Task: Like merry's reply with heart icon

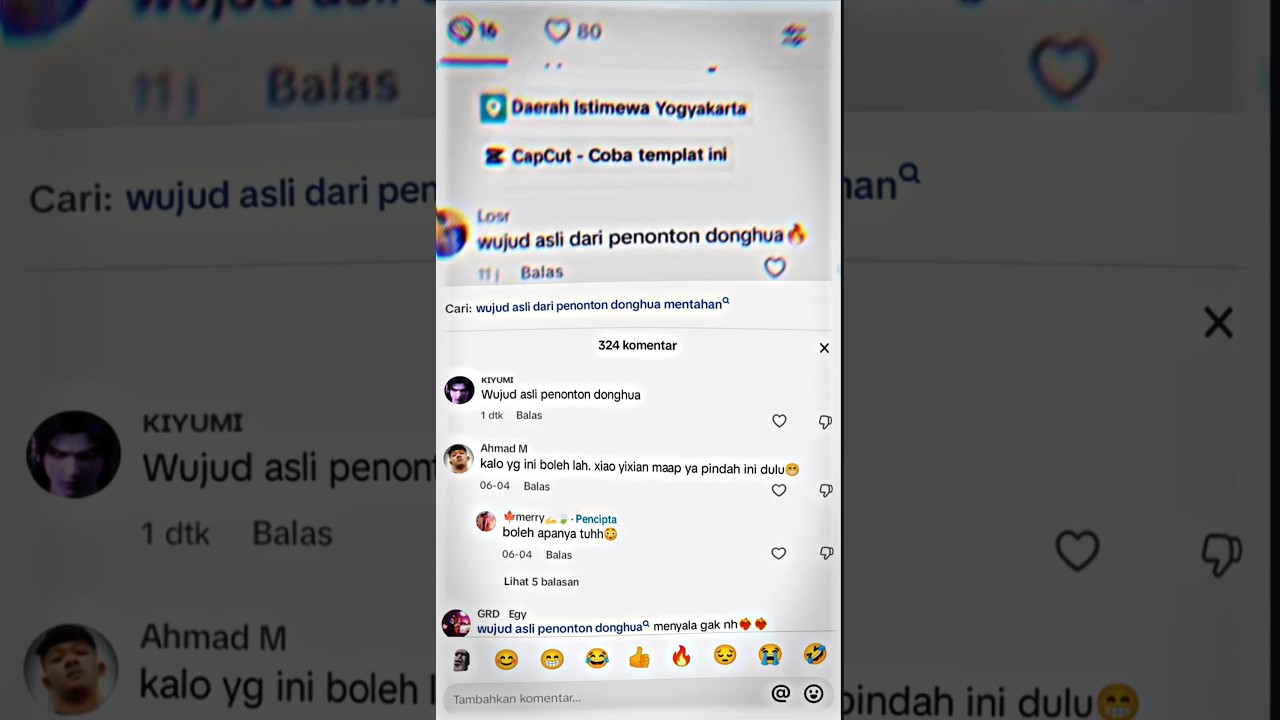Action: (x=778, y=553)
